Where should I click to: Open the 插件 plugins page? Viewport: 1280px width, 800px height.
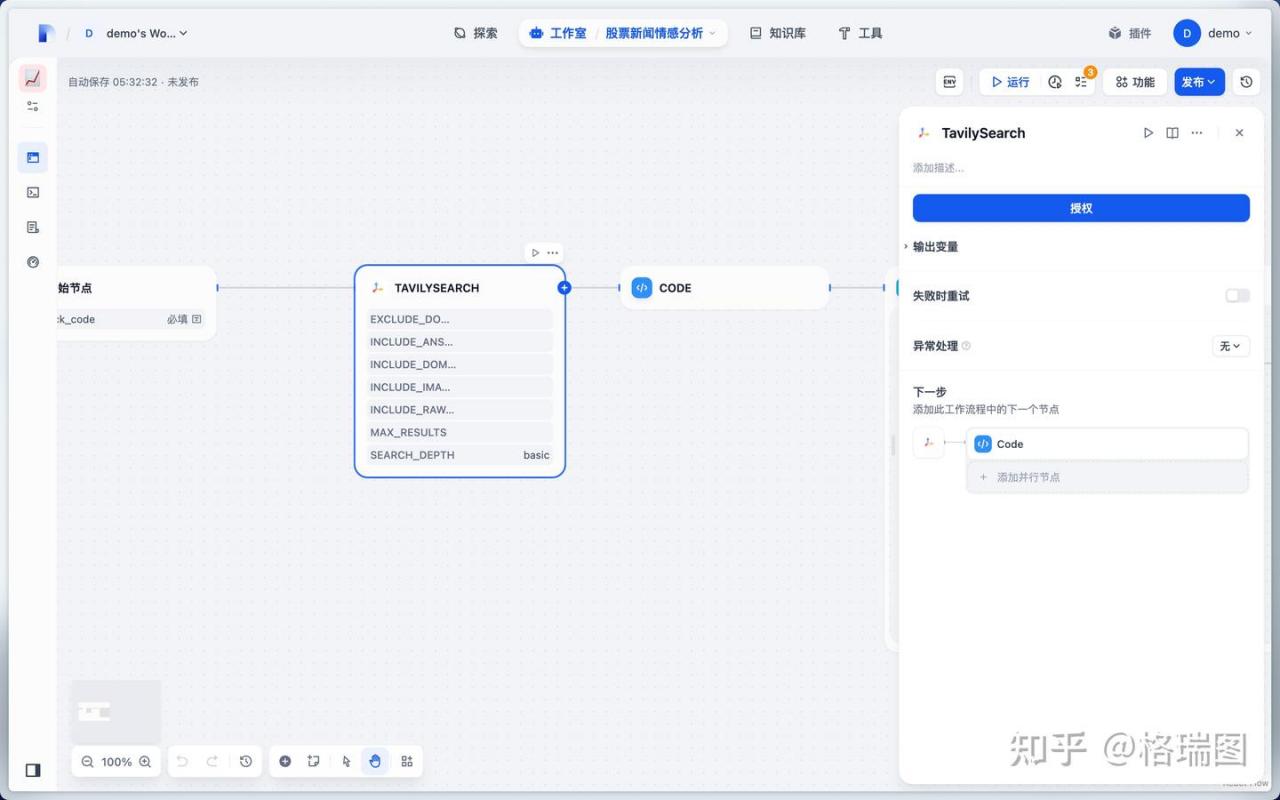[1129, 33]
